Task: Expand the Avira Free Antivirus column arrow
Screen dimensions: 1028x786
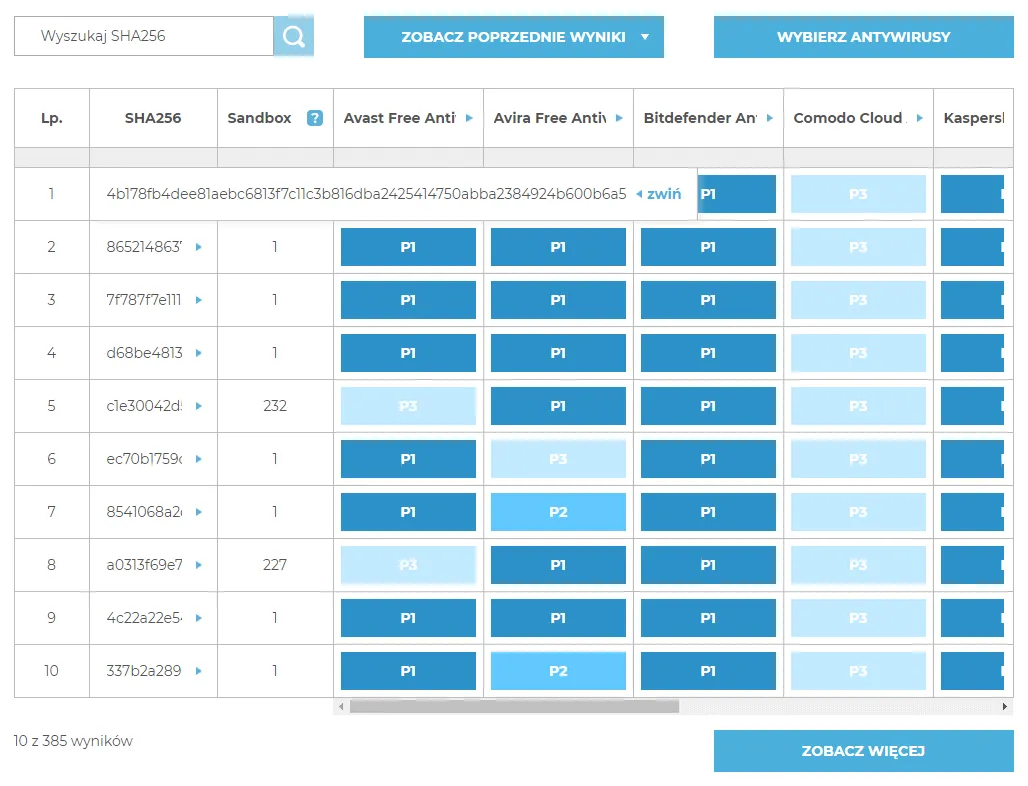Action: point(619,118)
